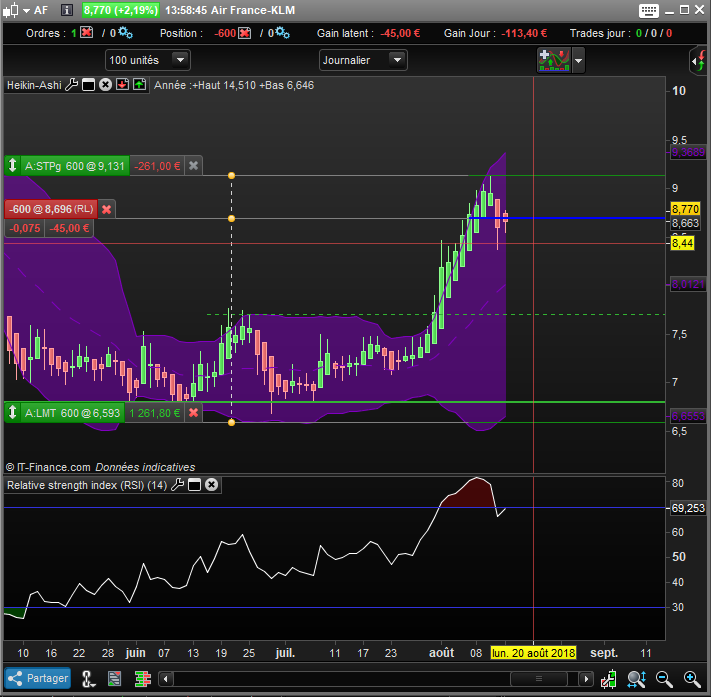Click the yellow 8,770 price axis label
This screenshot has height=697, width=711.
(x=685, y=209)
